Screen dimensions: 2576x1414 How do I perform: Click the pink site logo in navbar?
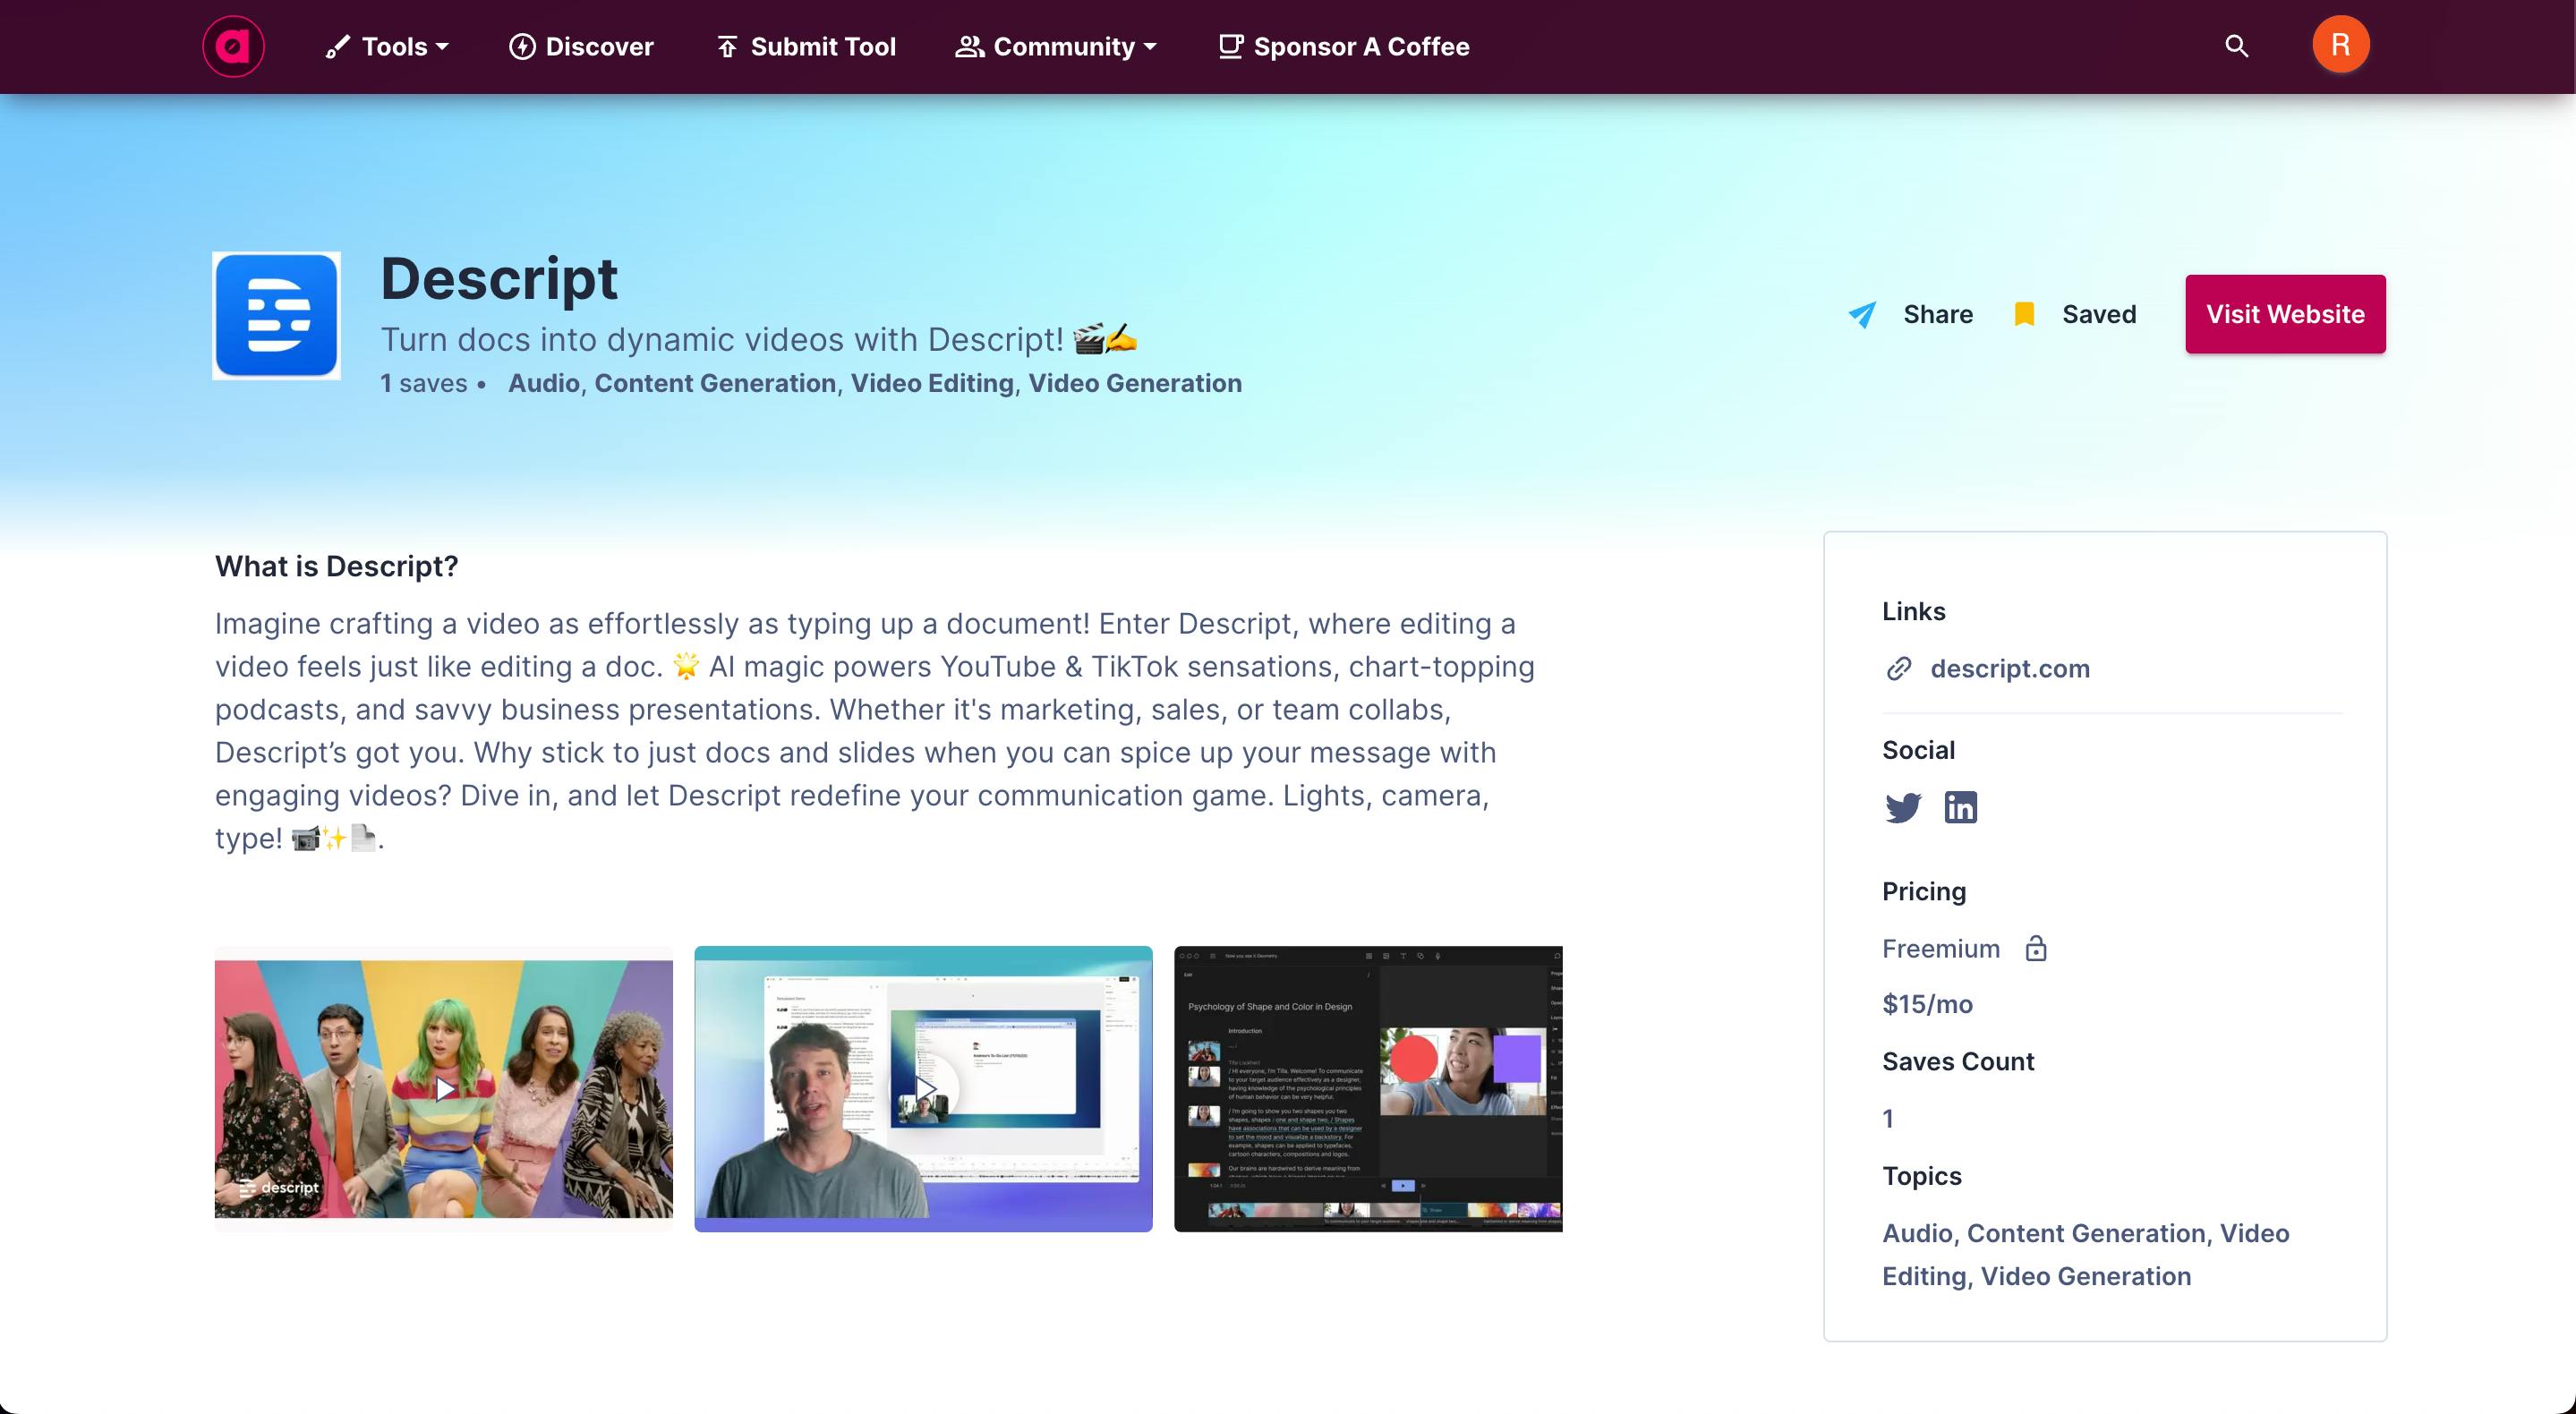(x=233, y=46)
